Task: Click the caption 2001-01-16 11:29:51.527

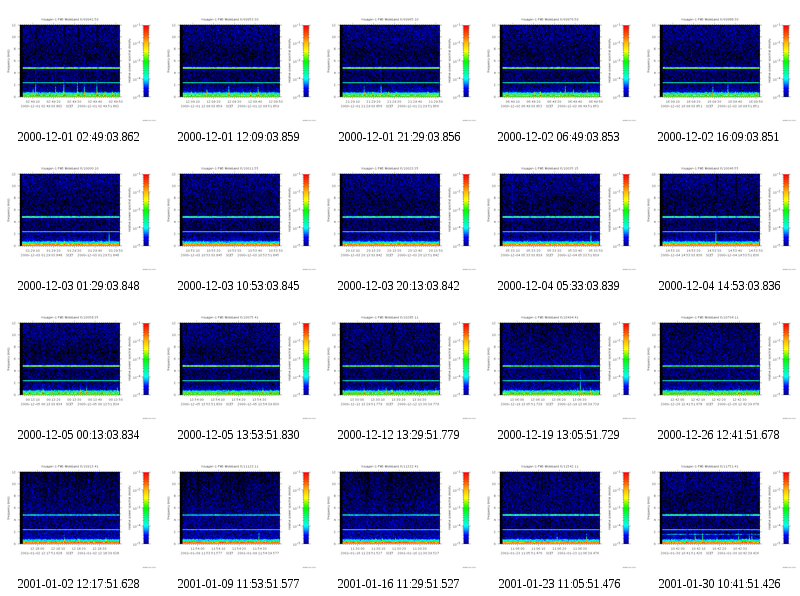Action: pos(398,584)
